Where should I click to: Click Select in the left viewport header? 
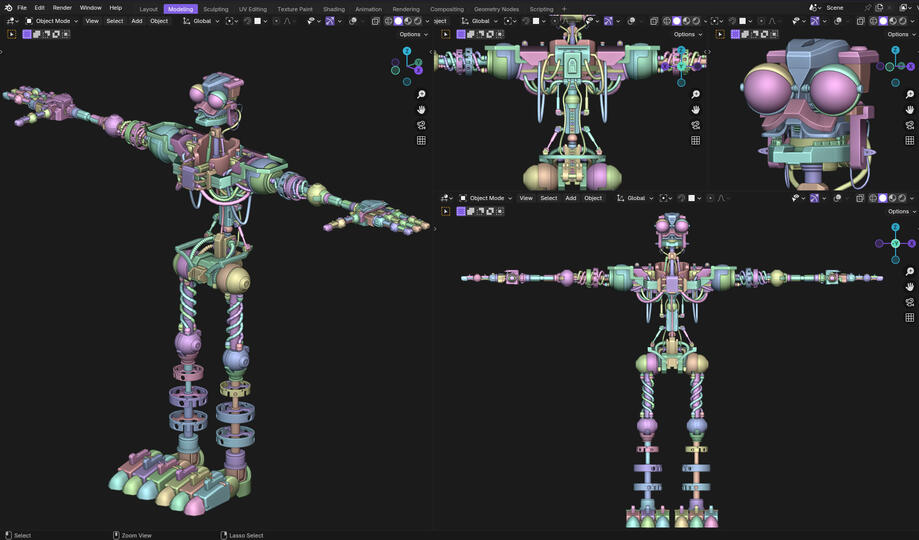coord(115,21)
